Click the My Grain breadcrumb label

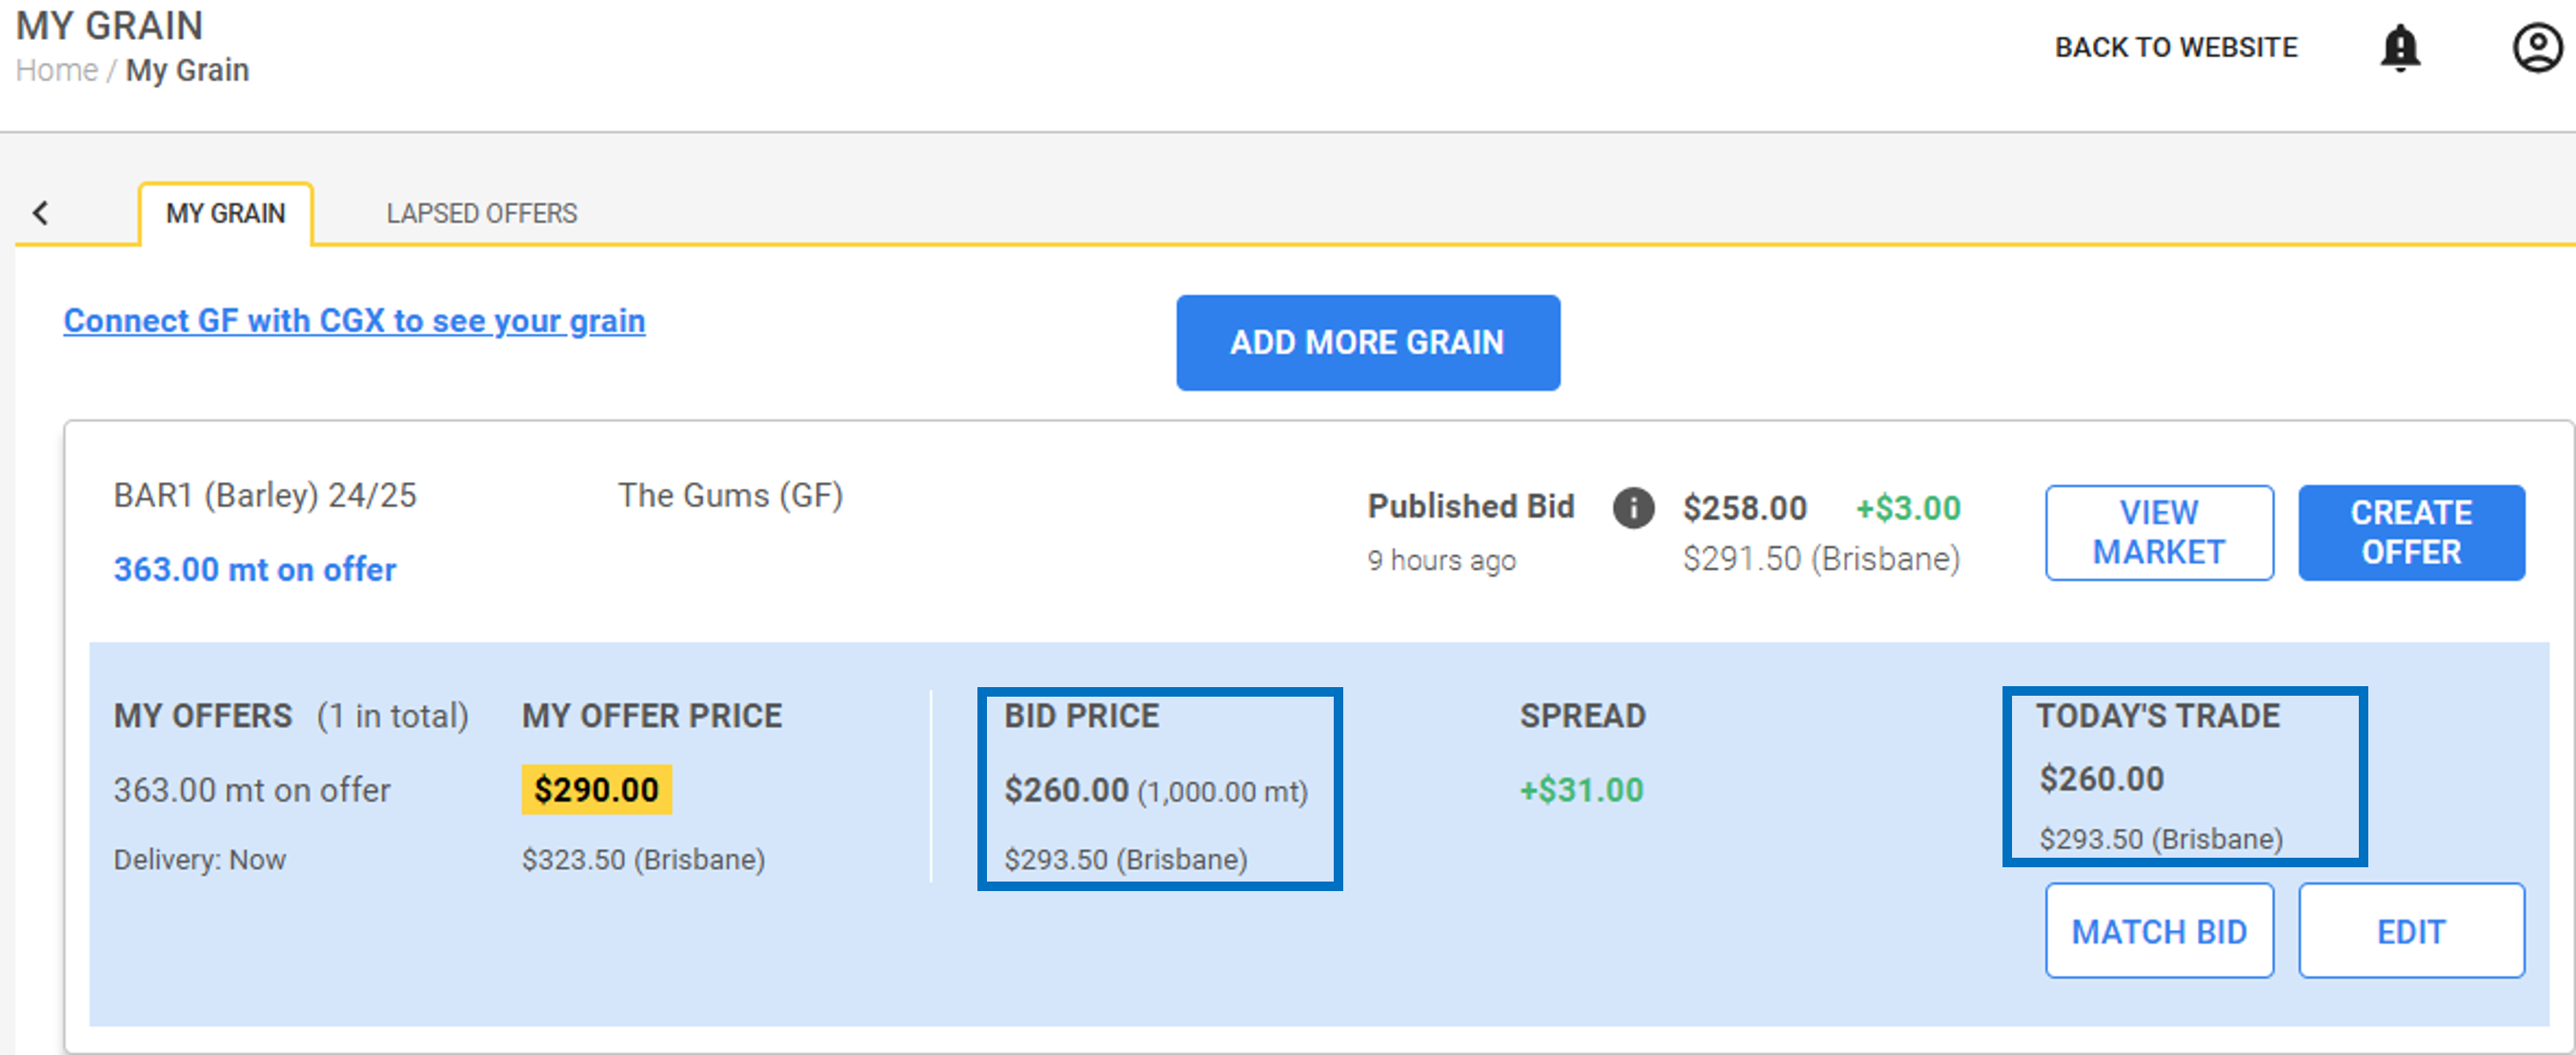point(187,69)
